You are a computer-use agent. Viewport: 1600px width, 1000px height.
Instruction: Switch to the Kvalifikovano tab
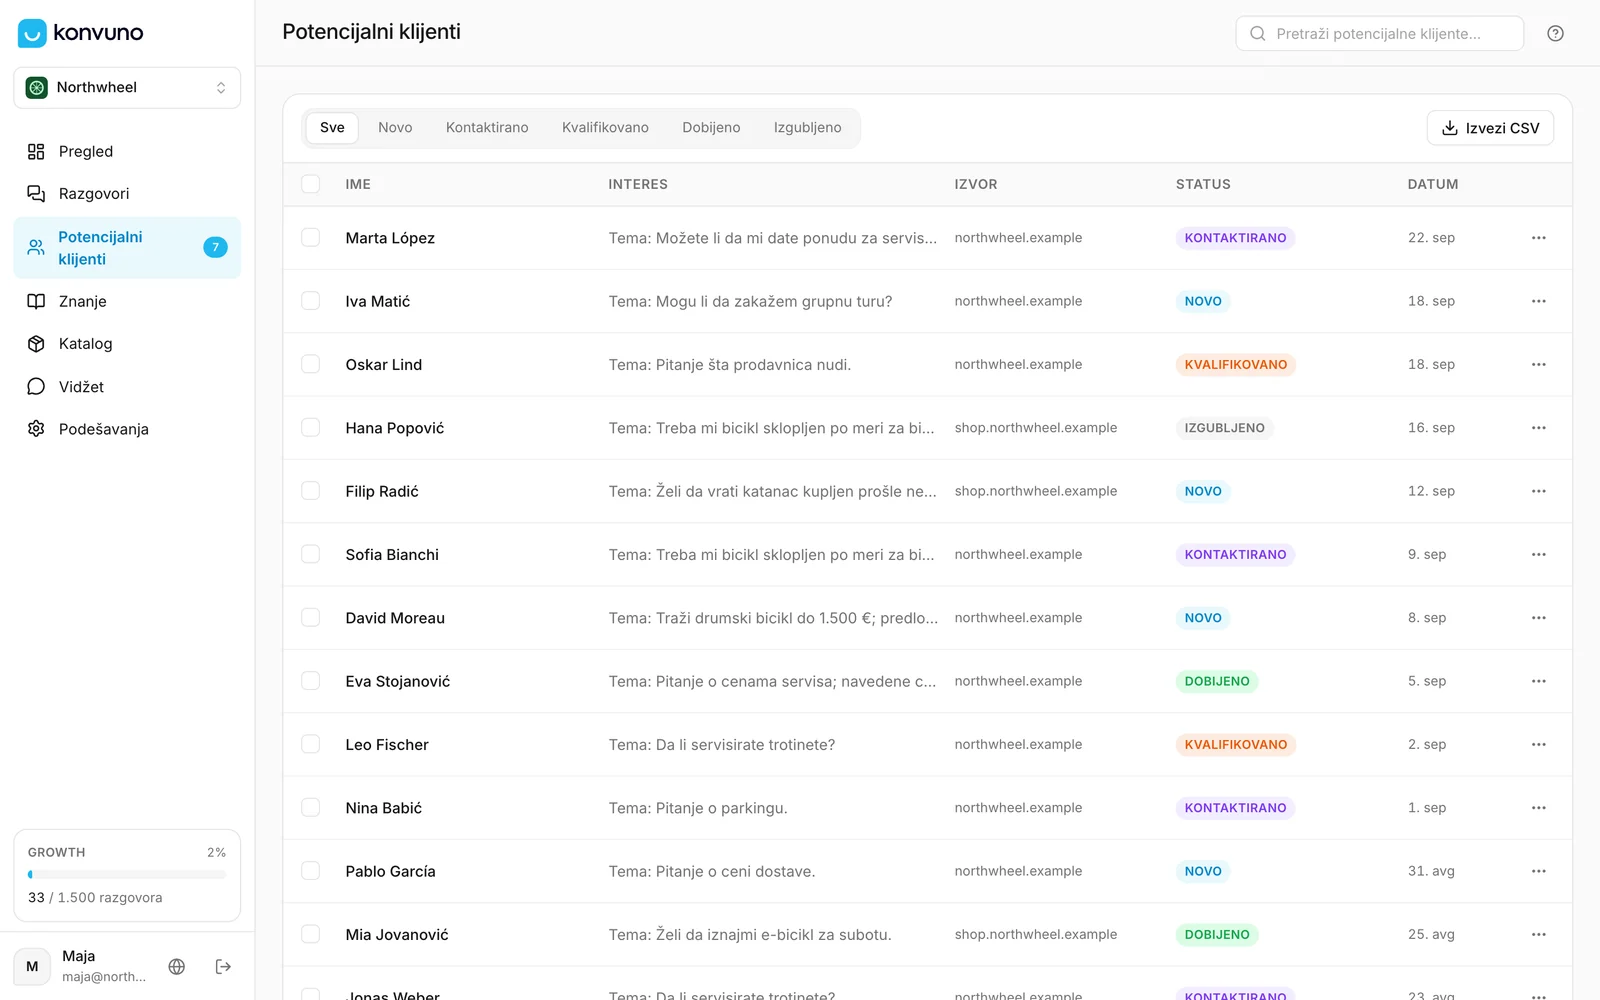click(x=605, y=128)
